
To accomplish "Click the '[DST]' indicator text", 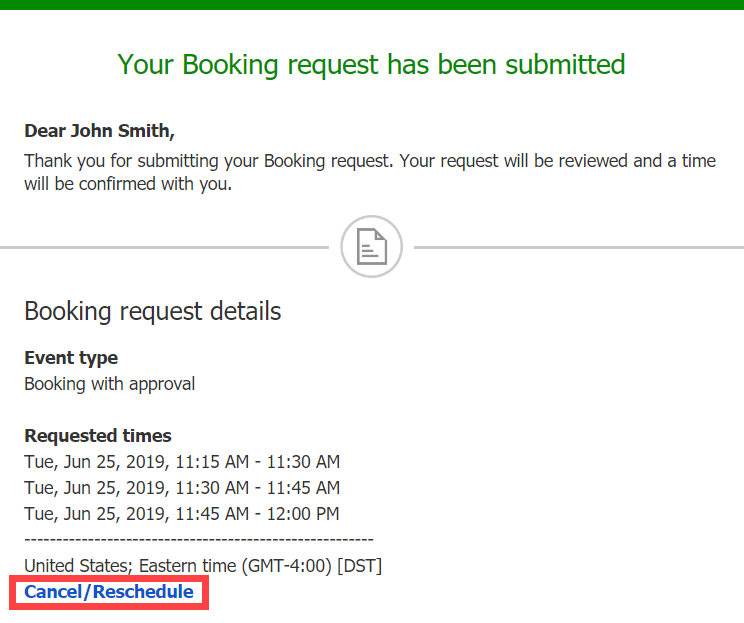I will pos(360,566).
